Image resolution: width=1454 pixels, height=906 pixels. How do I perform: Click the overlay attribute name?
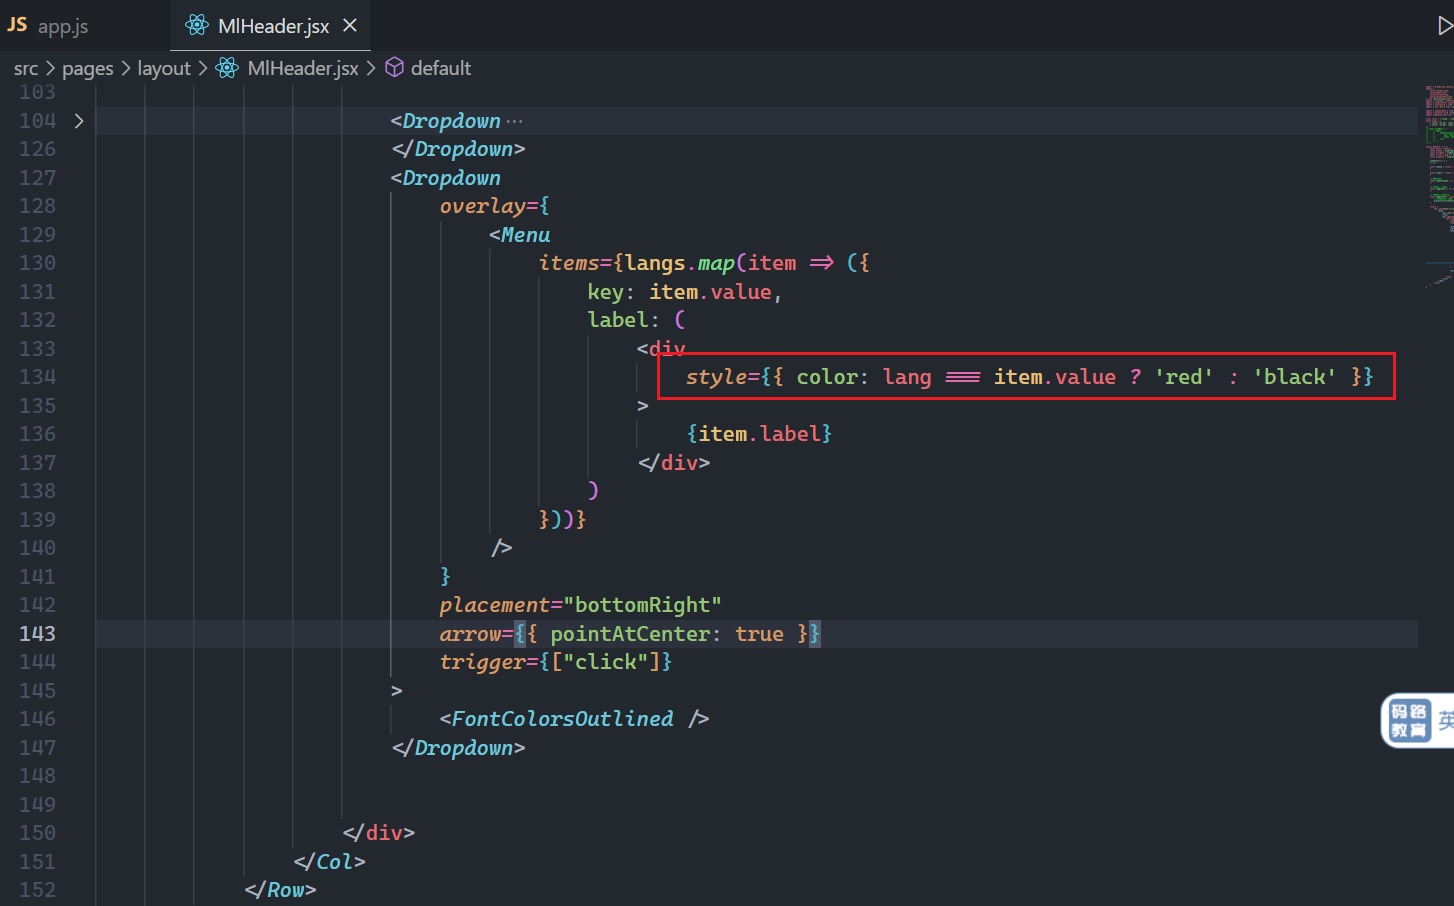coord(482,206)
